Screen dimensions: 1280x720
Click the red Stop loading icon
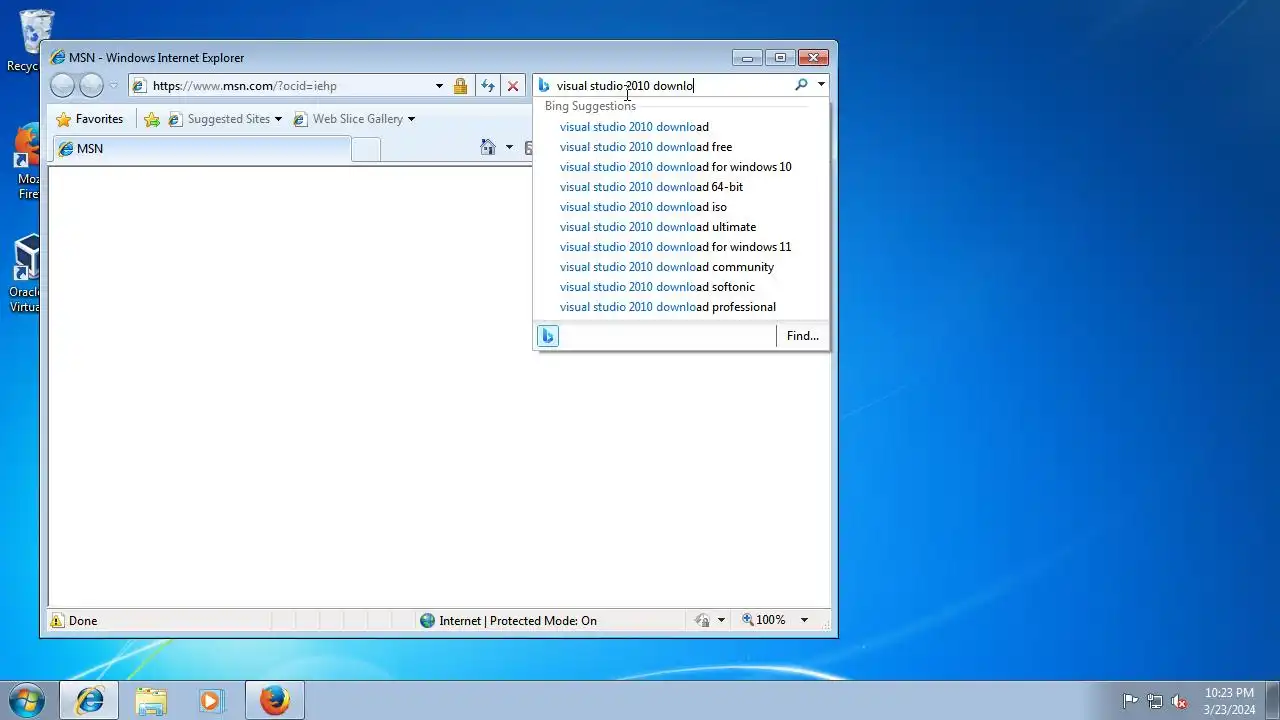point(513,86)
